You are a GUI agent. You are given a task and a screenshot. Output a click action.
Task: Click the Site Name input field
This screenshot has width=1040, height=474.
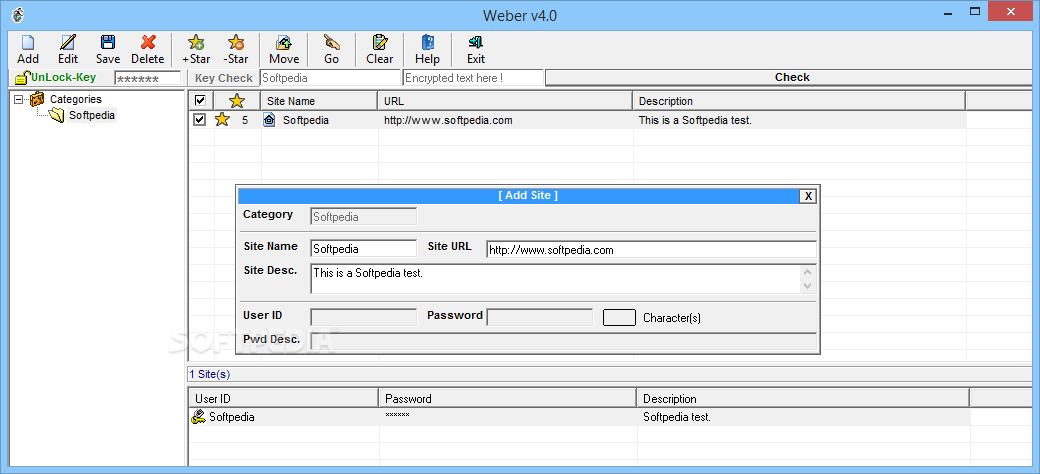pyautogui.click(x=363, y=249)
